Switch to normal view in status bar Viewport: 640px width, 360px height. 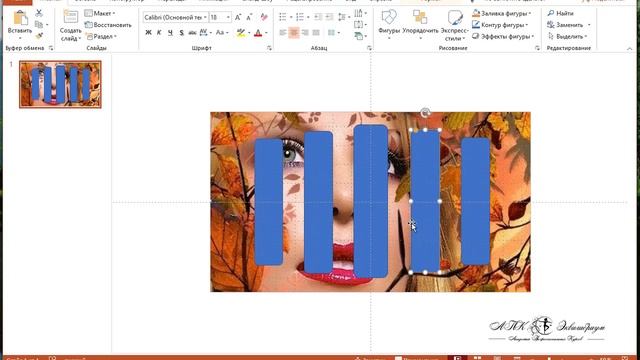pos(458,358)
